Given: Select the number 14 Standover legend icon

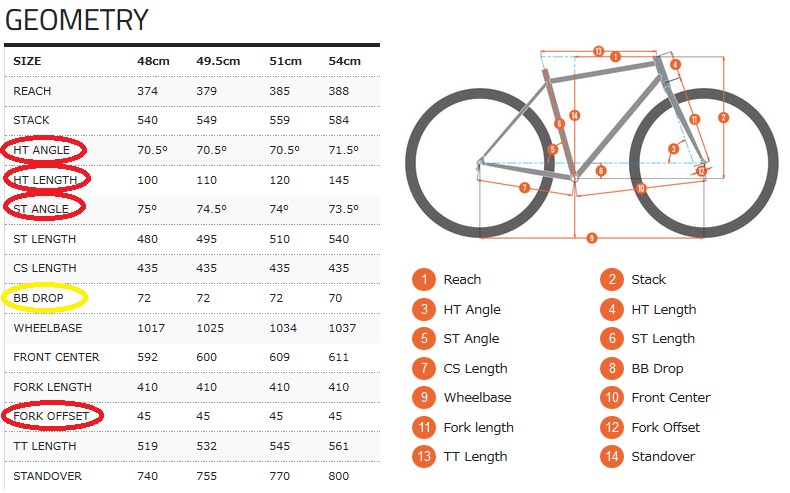Looking at the screenshot, I should [x=612, y=457].
